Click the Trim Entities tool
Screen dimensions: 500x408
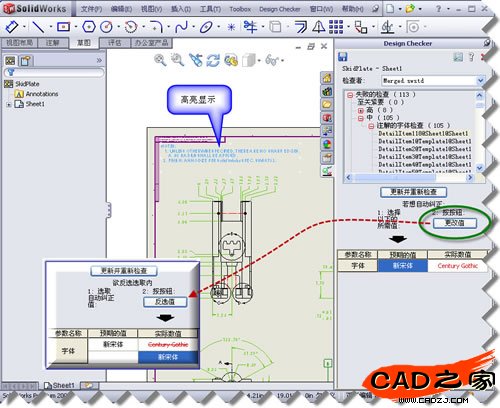click(251, 27)
